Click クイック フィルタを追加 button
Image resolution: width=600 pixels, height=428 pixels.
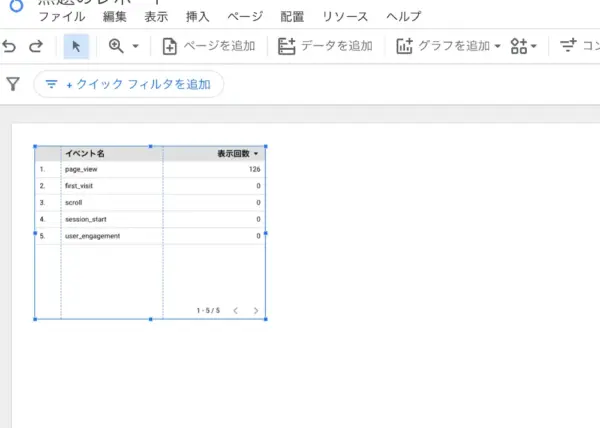(x=129, y=84)
